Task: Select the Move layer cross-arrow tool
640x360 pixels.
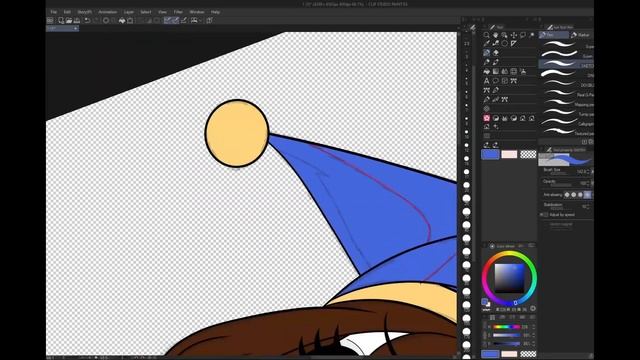Action: (513, 36)
